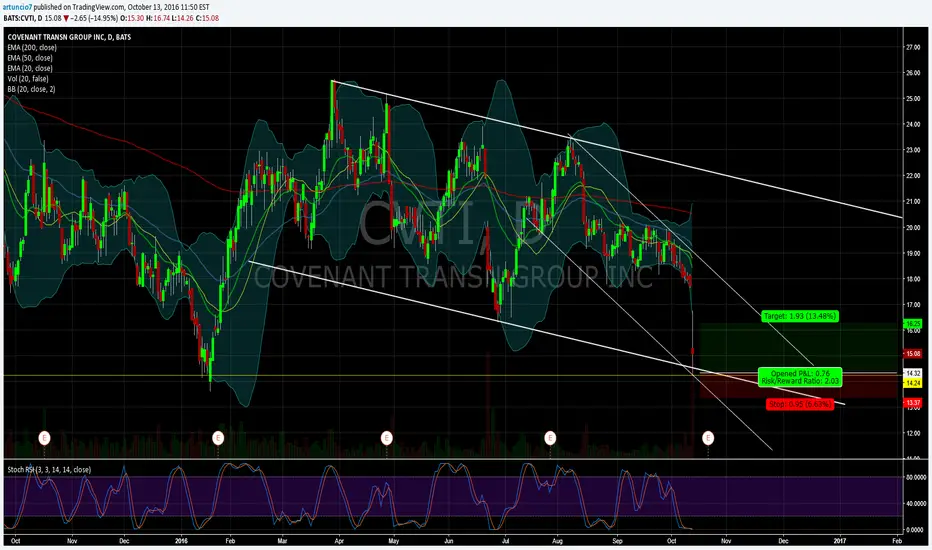Click the earnings marker E near February 2016

pyautogui.click(x=218, y=438)
